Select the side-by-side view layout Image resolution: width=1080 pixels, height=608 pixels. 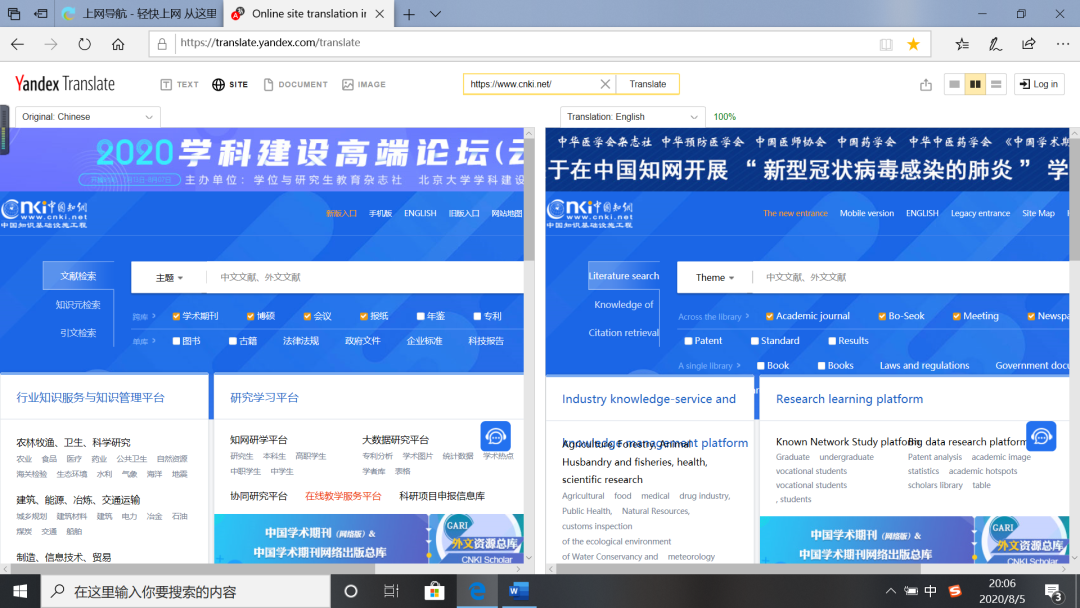pyautogui.click(x=975, y=84)
